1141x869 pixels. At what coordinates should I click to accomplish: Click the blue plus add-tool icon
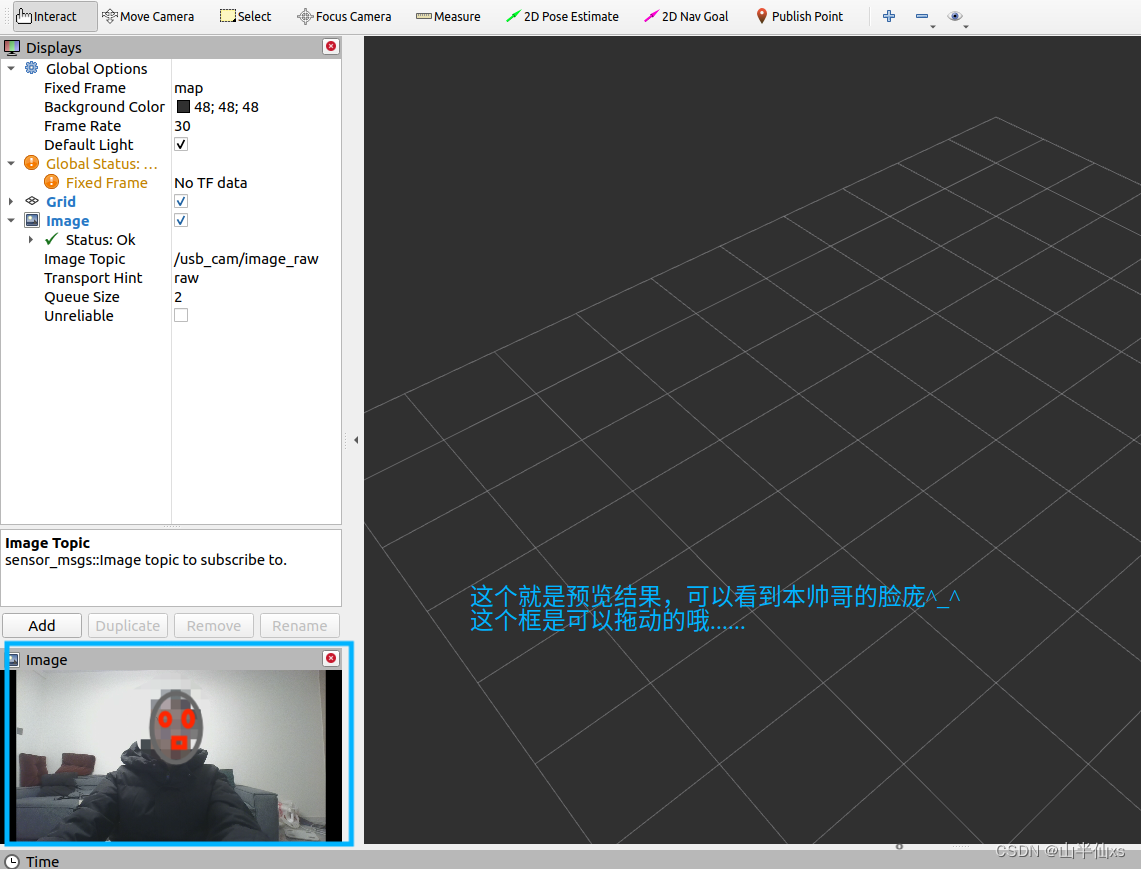tap(888, 16)
